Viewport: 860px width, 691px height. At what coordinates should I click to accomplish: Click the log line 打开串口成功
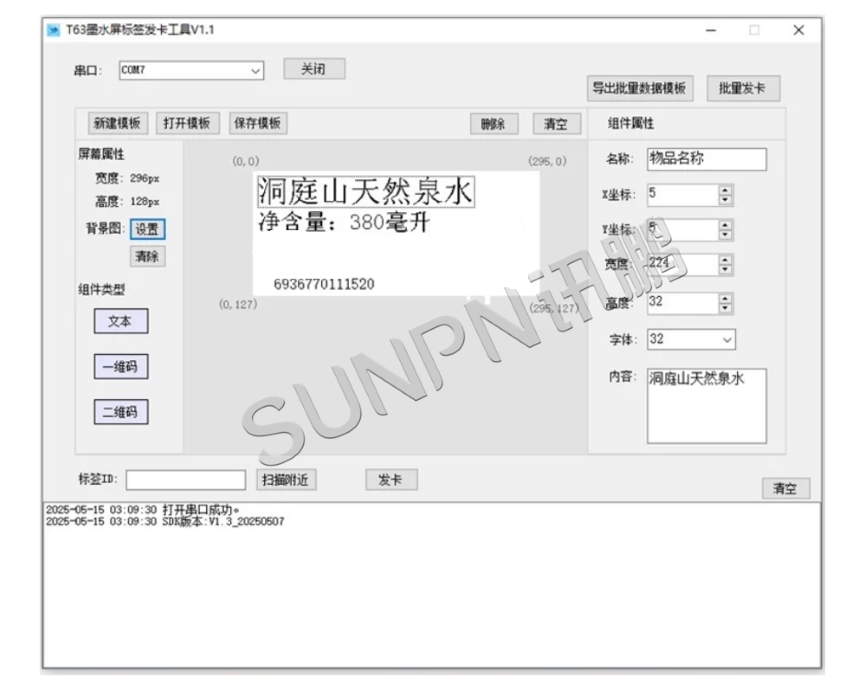(143, 509)
